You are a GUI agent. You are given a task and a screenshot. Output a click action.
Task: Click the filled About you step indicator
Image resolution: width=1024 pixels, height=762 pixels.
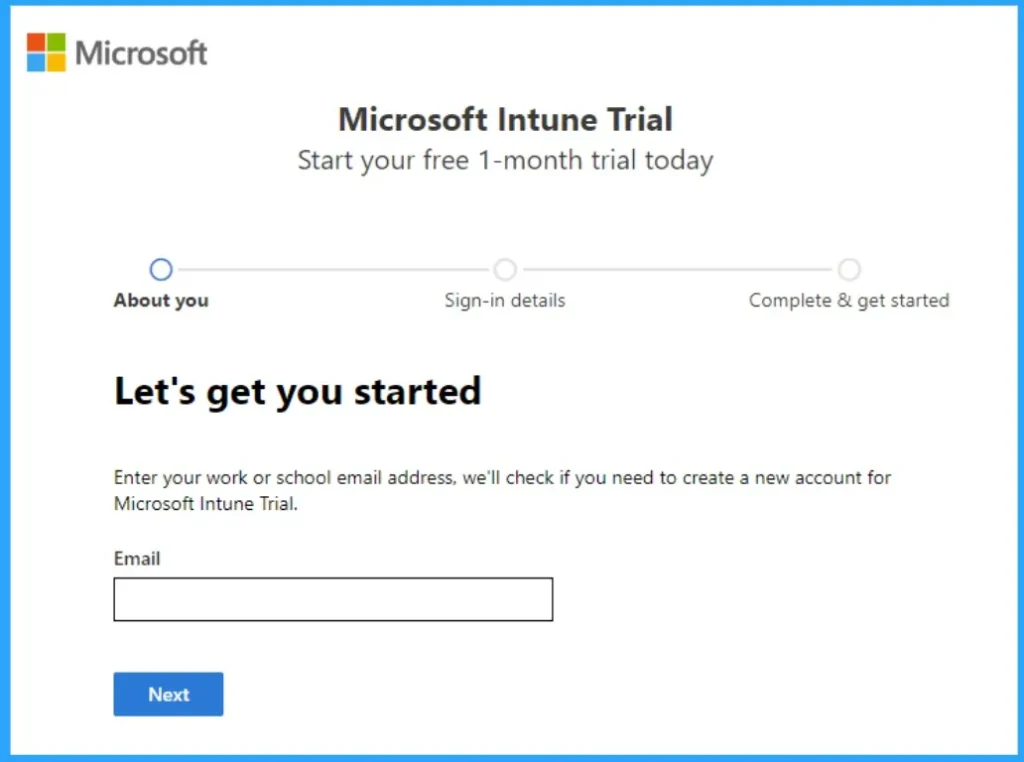click(x=161, y=269)
